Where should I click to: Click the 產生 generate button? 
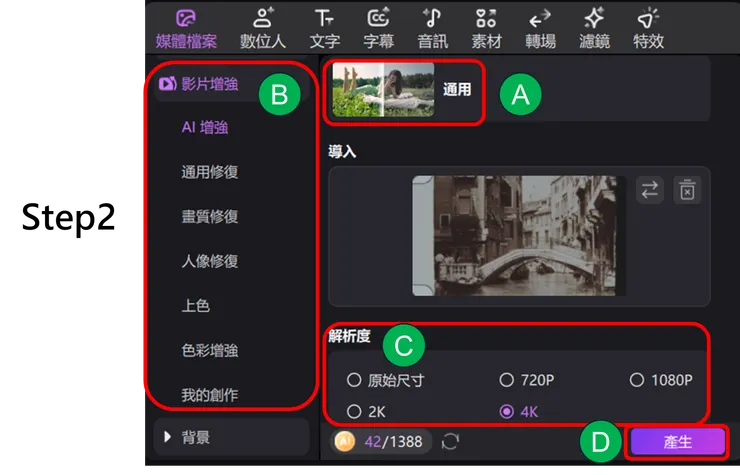point(678,442)
